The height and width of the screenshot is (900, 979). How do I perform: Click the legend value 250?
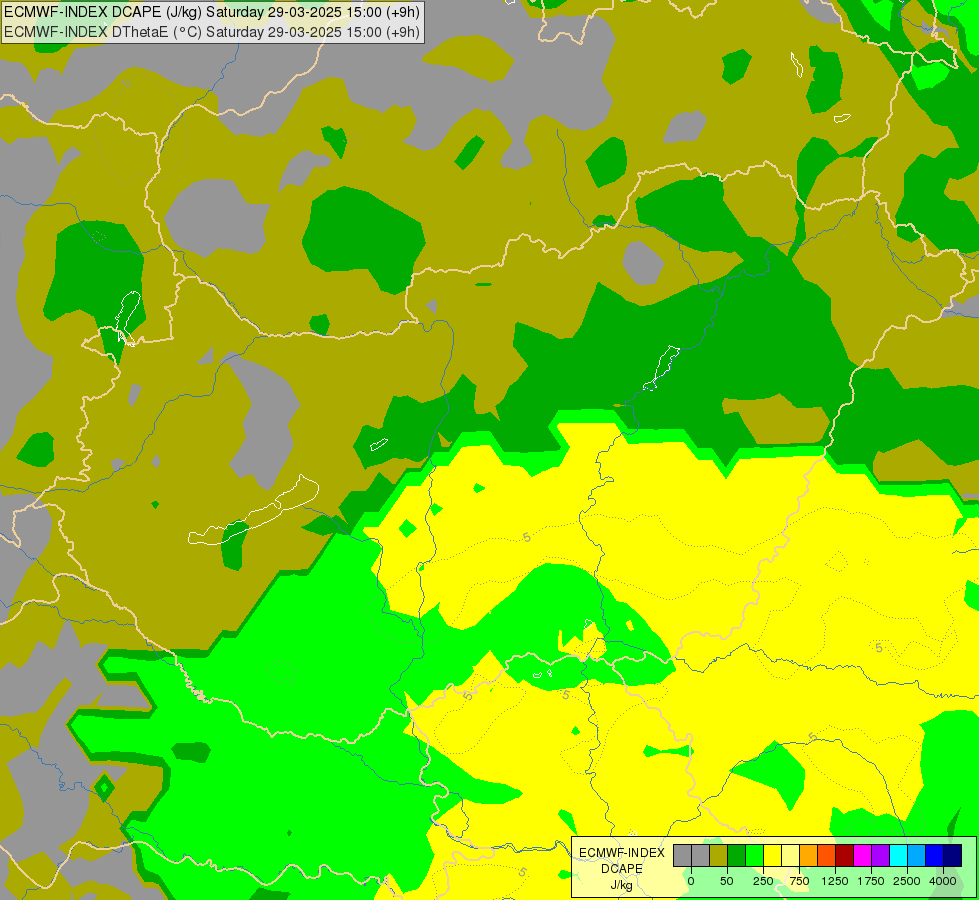click(x=763, y=881)
